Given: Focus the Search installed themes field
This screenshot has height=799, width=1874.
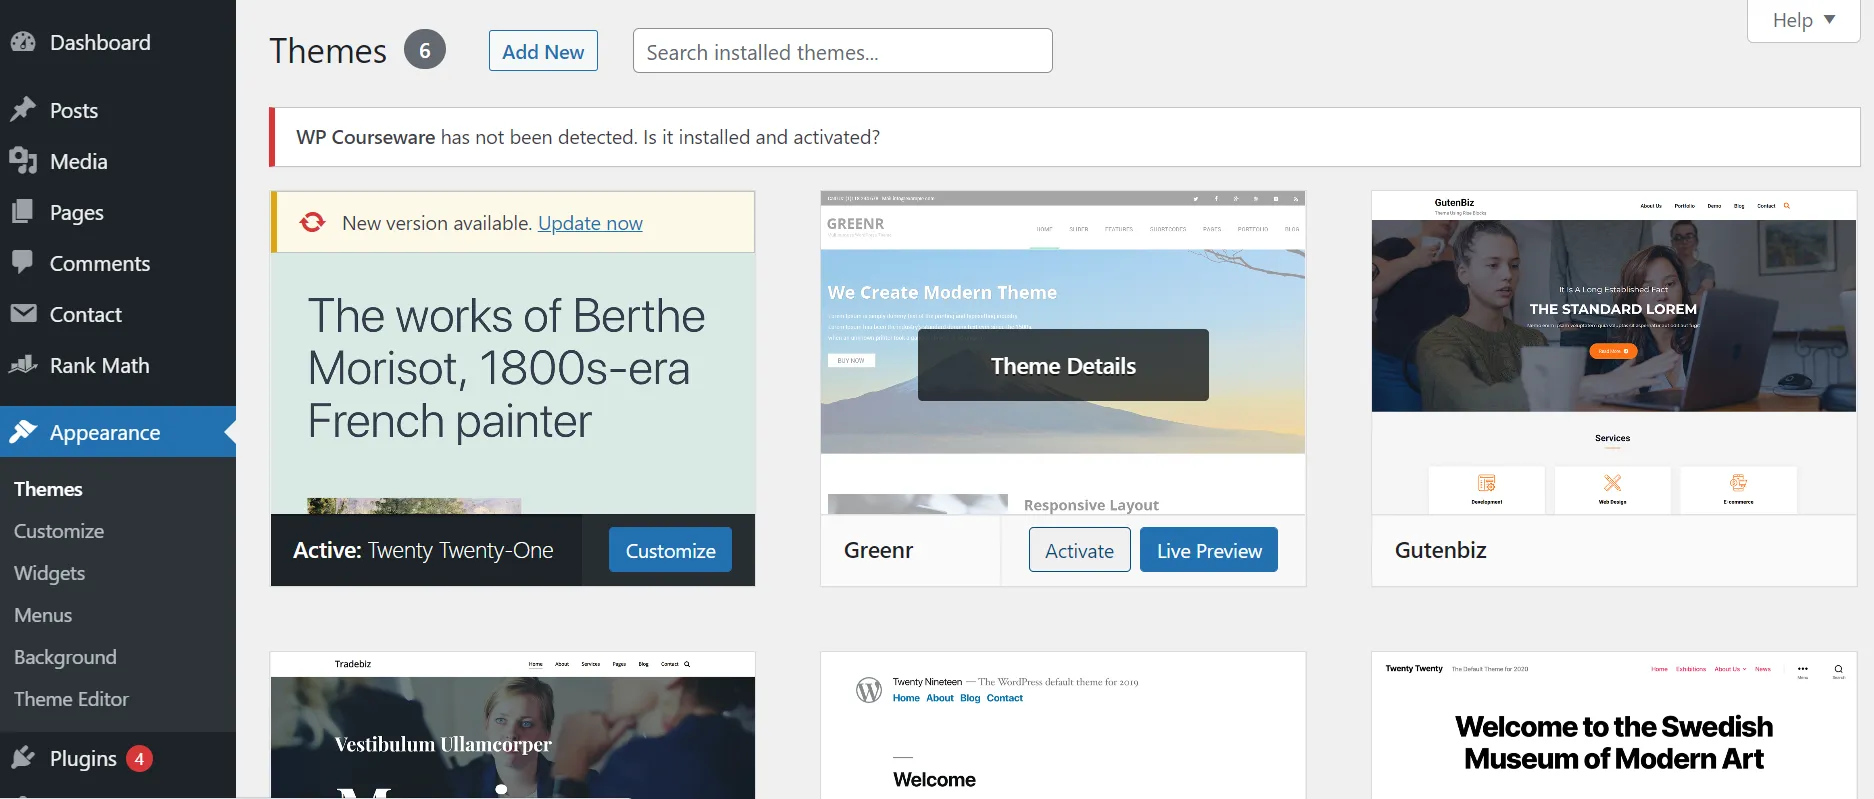Looking at the screenshot, I should [x=842, y=51].
